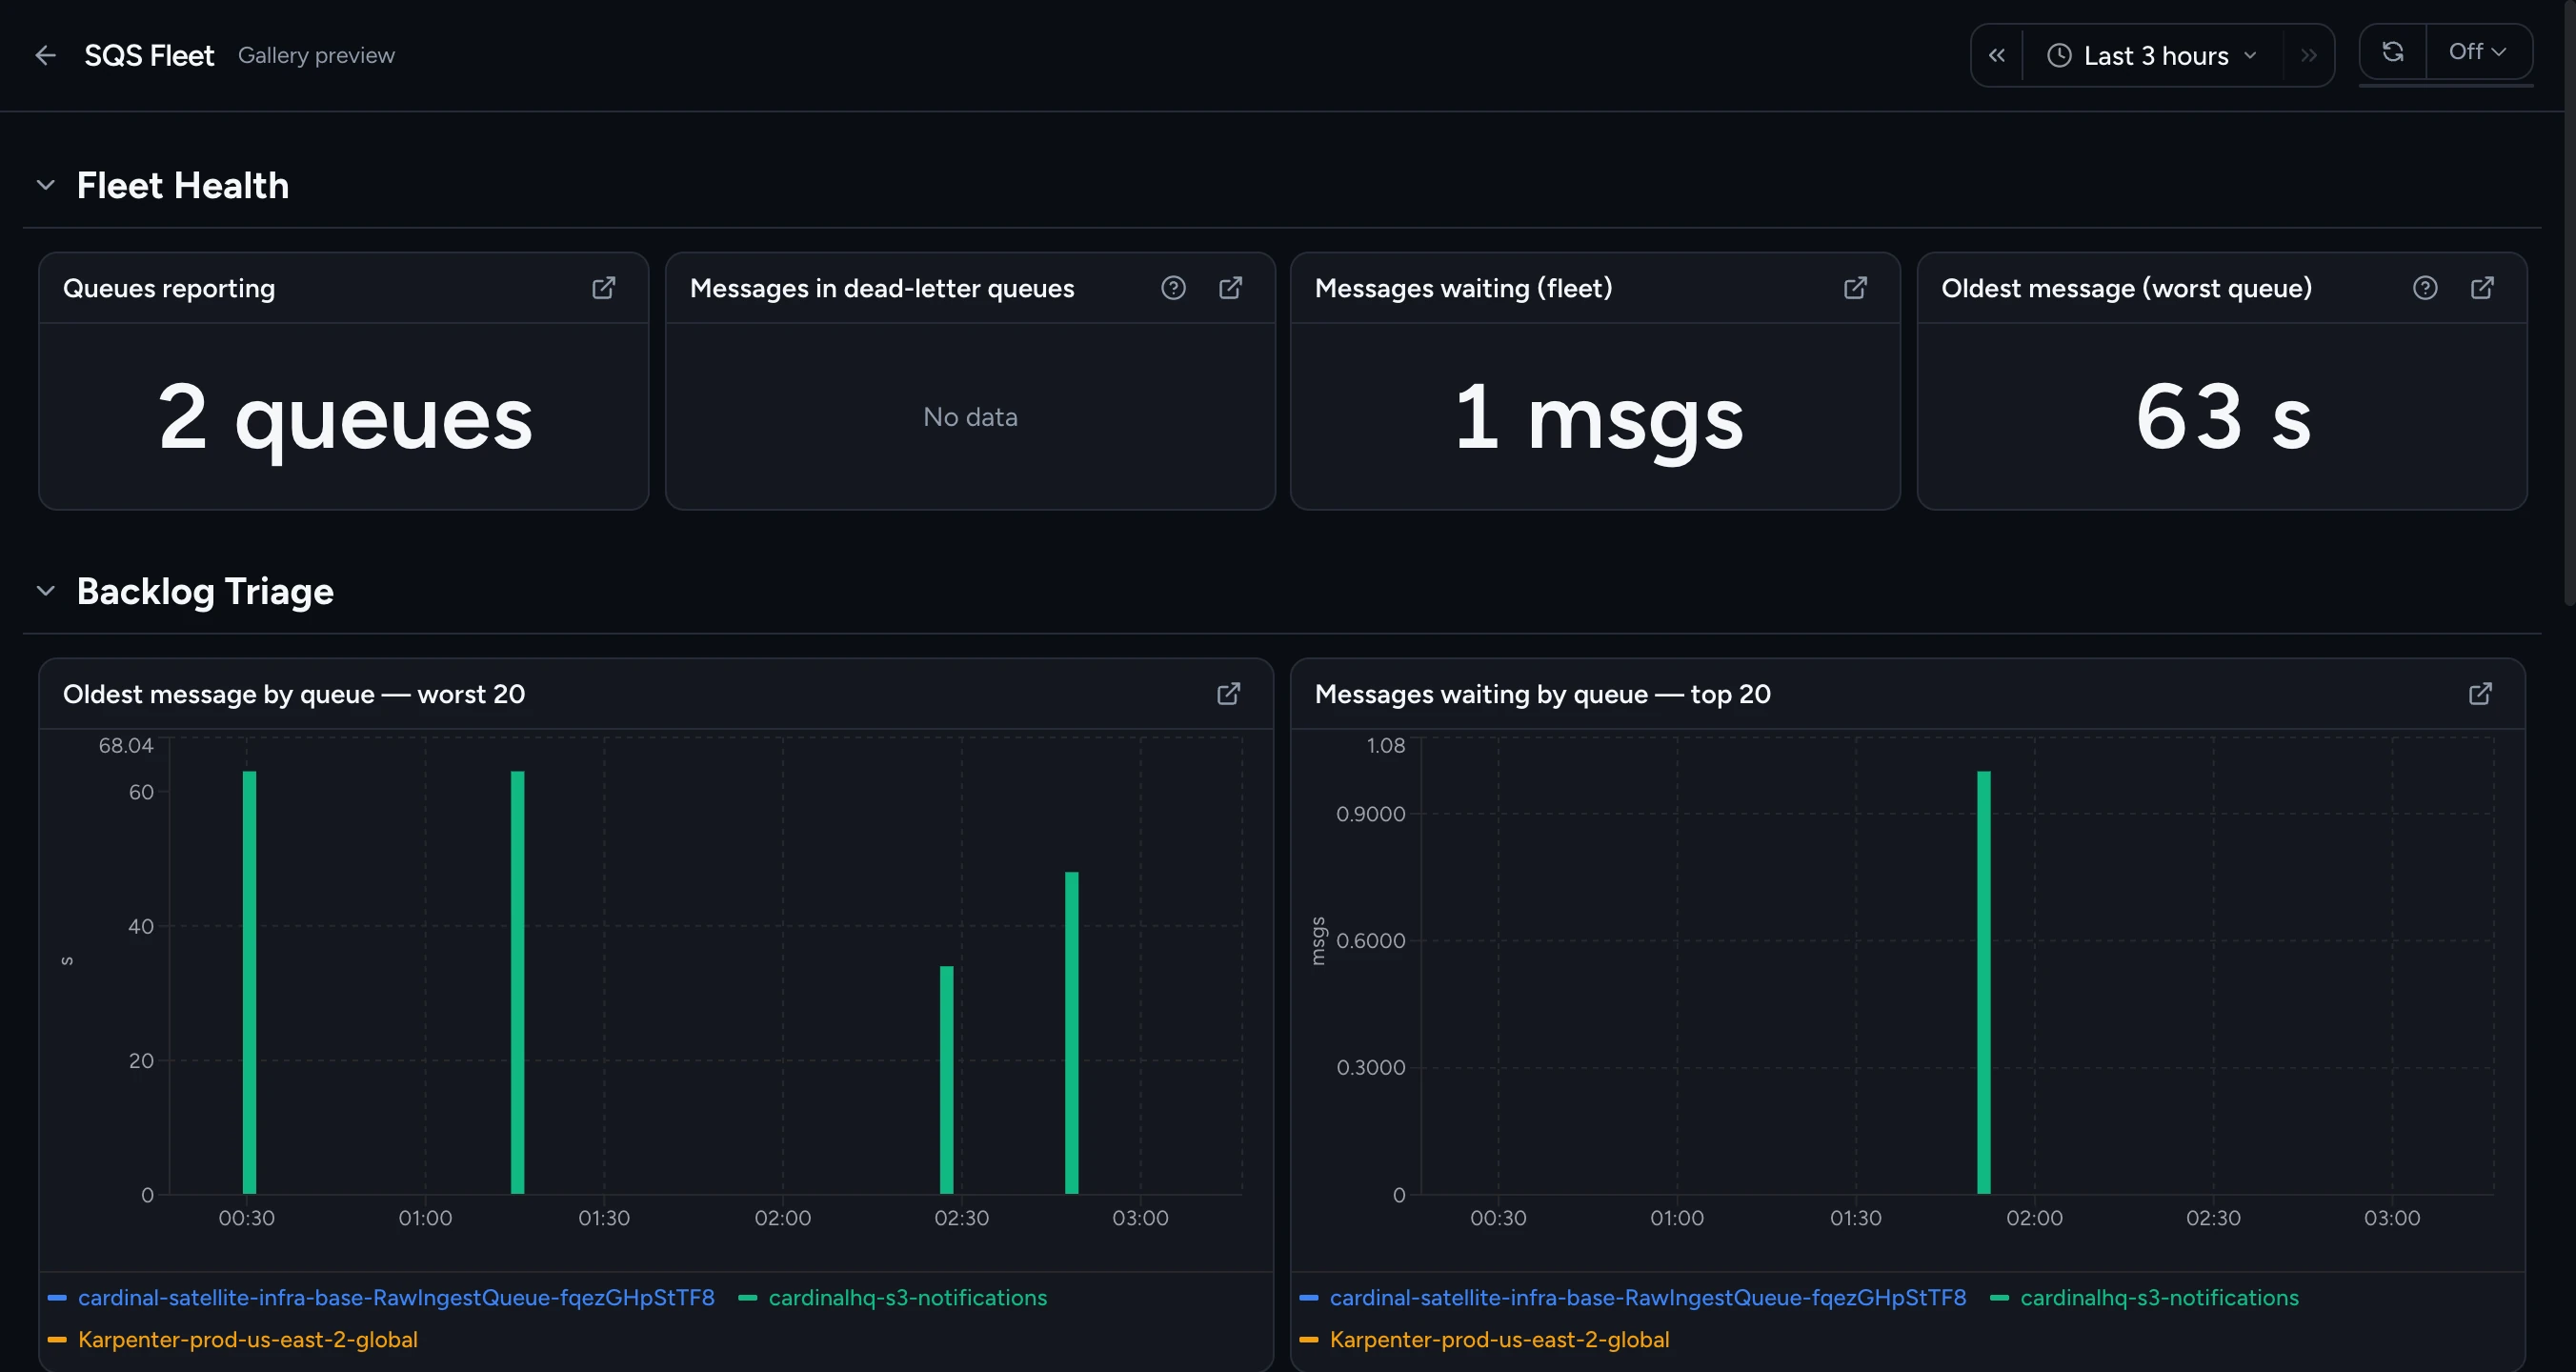Toggle cardinalhq-s3-notifications in Oldest message legend

(x=893, y=1297)
